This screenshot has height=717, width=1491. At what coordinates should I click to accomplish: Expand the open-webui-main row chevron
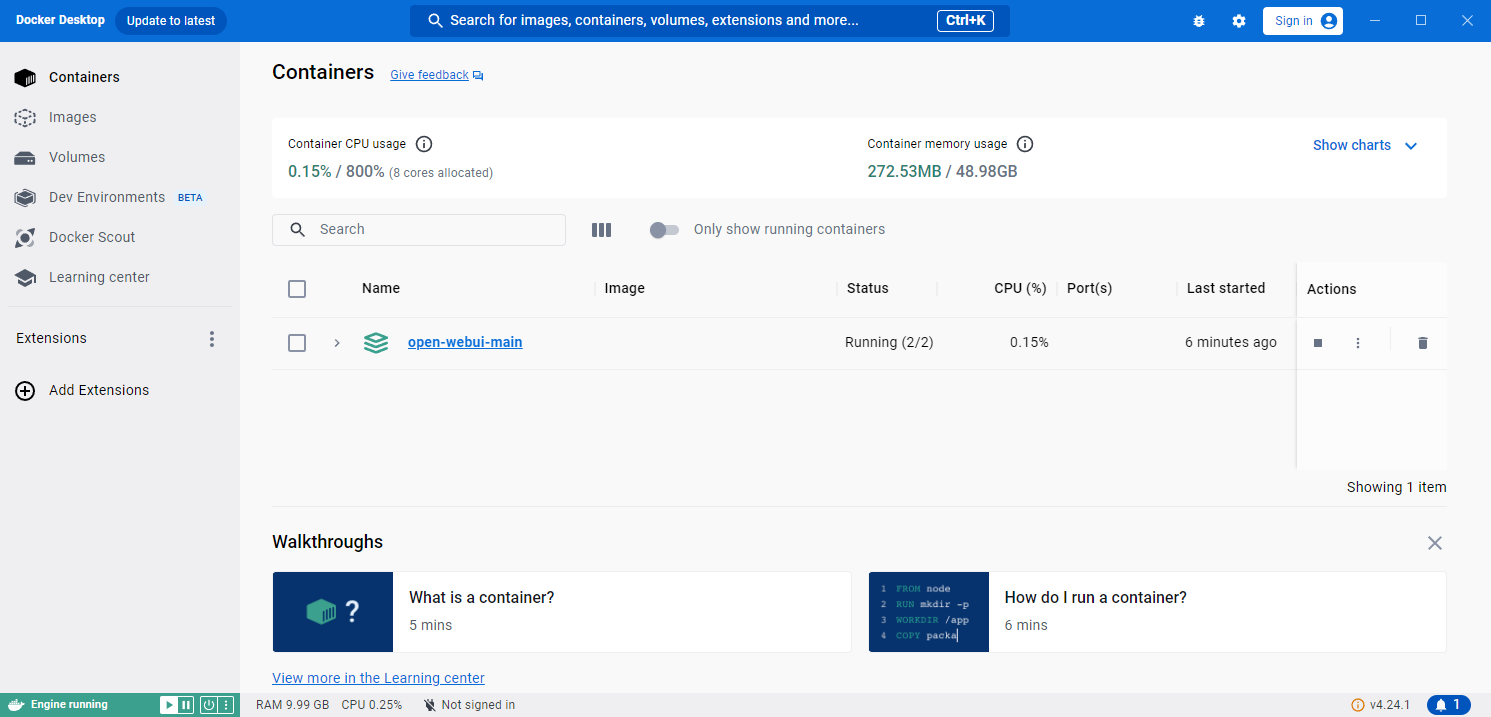pyautogui.click(x=337, y=343)
